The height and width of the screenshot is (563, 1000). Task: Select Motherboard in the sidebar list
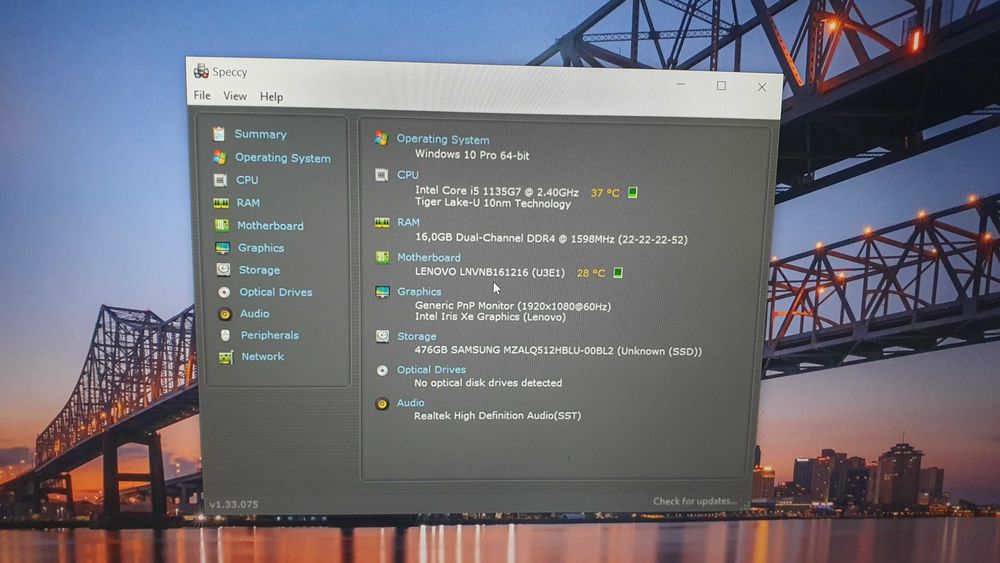pos(270,226)
